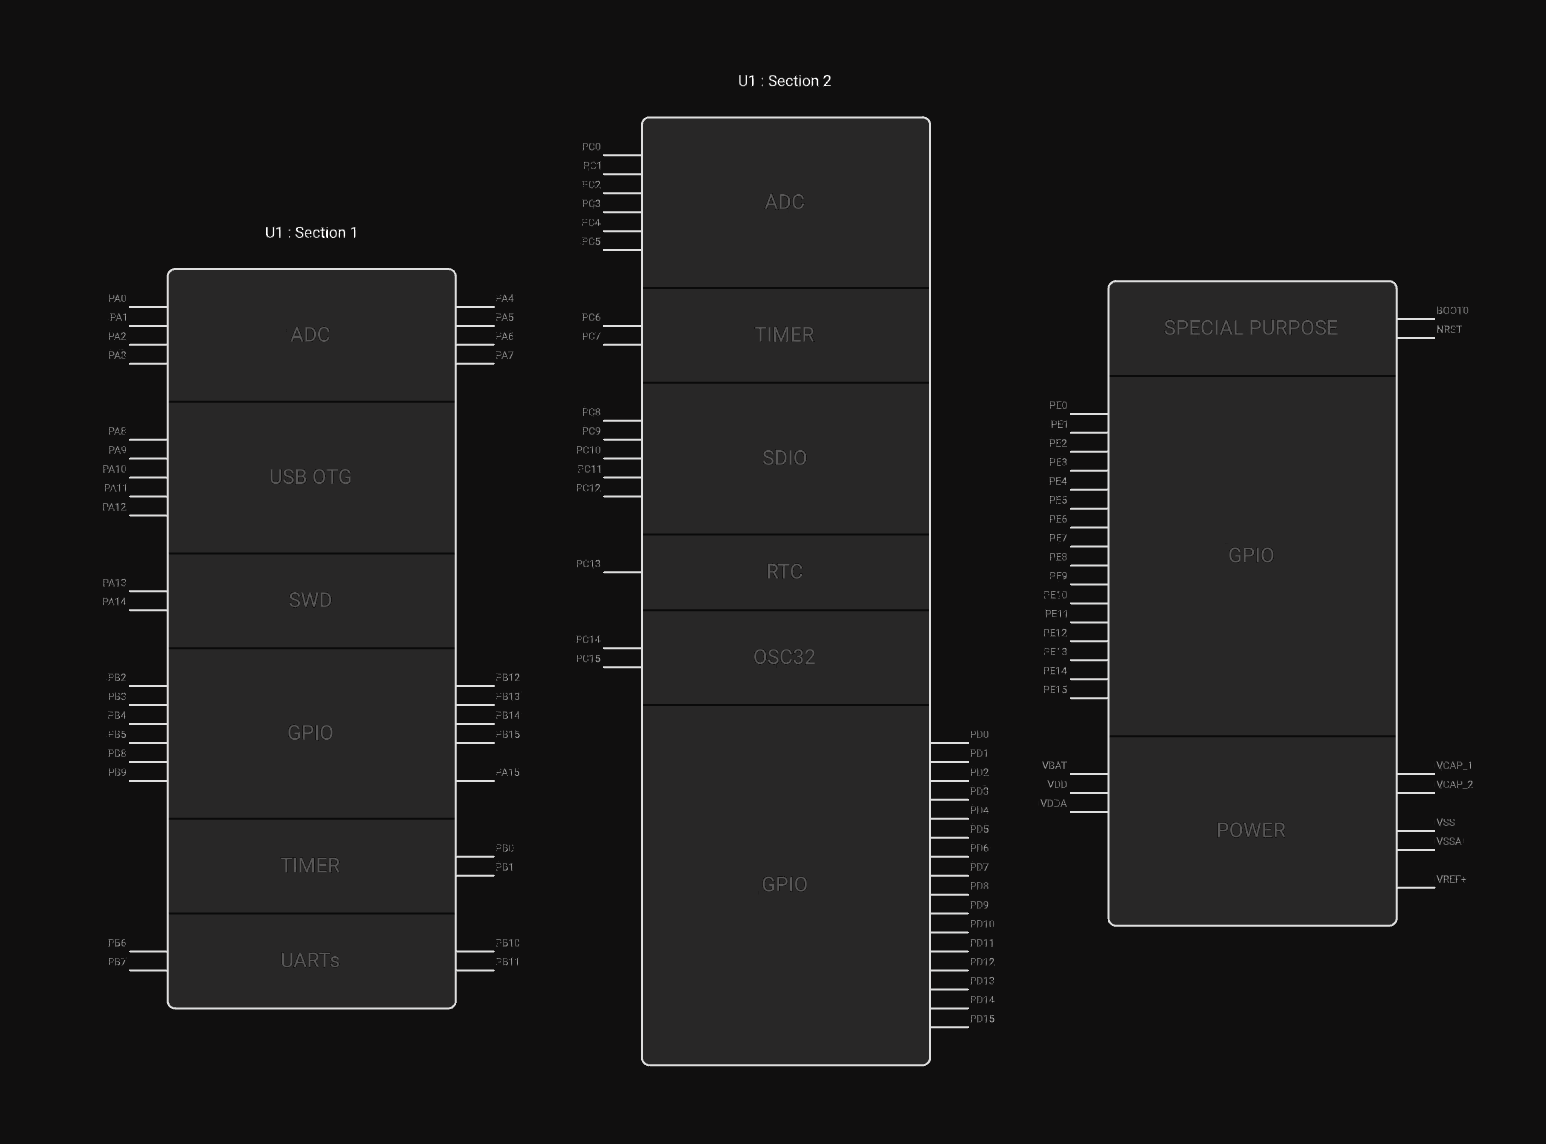Click the PA15 pin label
1546x1144 pixels.
[x=507, y=773]
